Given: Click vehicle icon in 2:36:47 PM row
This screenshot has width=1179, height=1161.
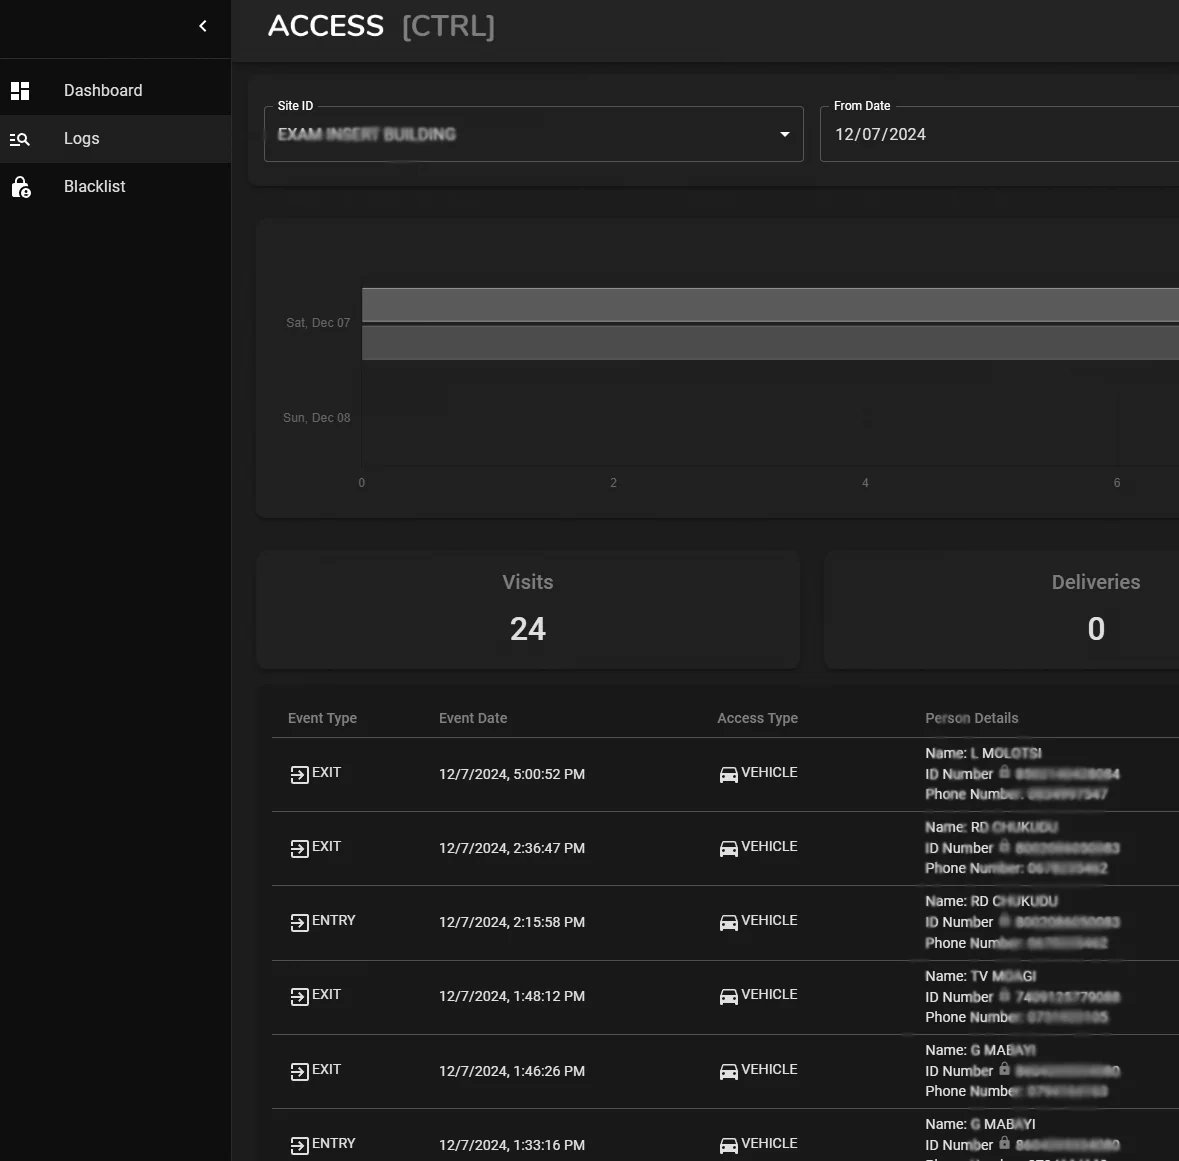Looking at the screenshot, I should (729, 848).
